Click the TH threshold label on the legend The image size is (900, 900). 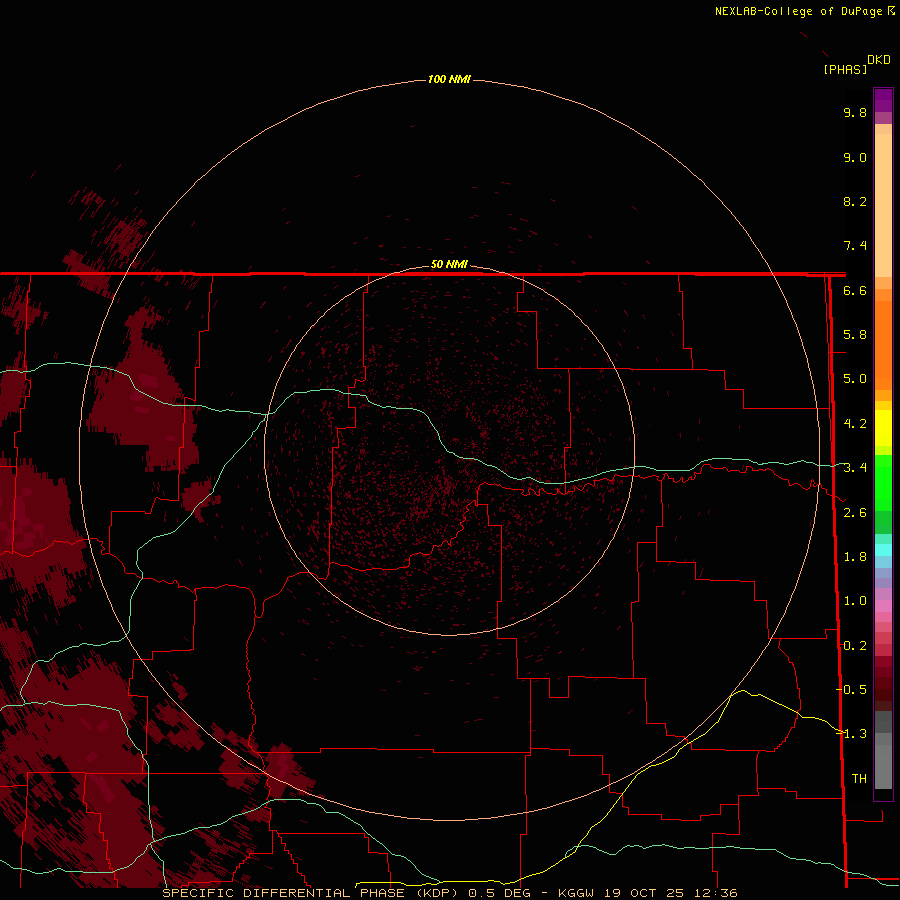click(859, 779)
